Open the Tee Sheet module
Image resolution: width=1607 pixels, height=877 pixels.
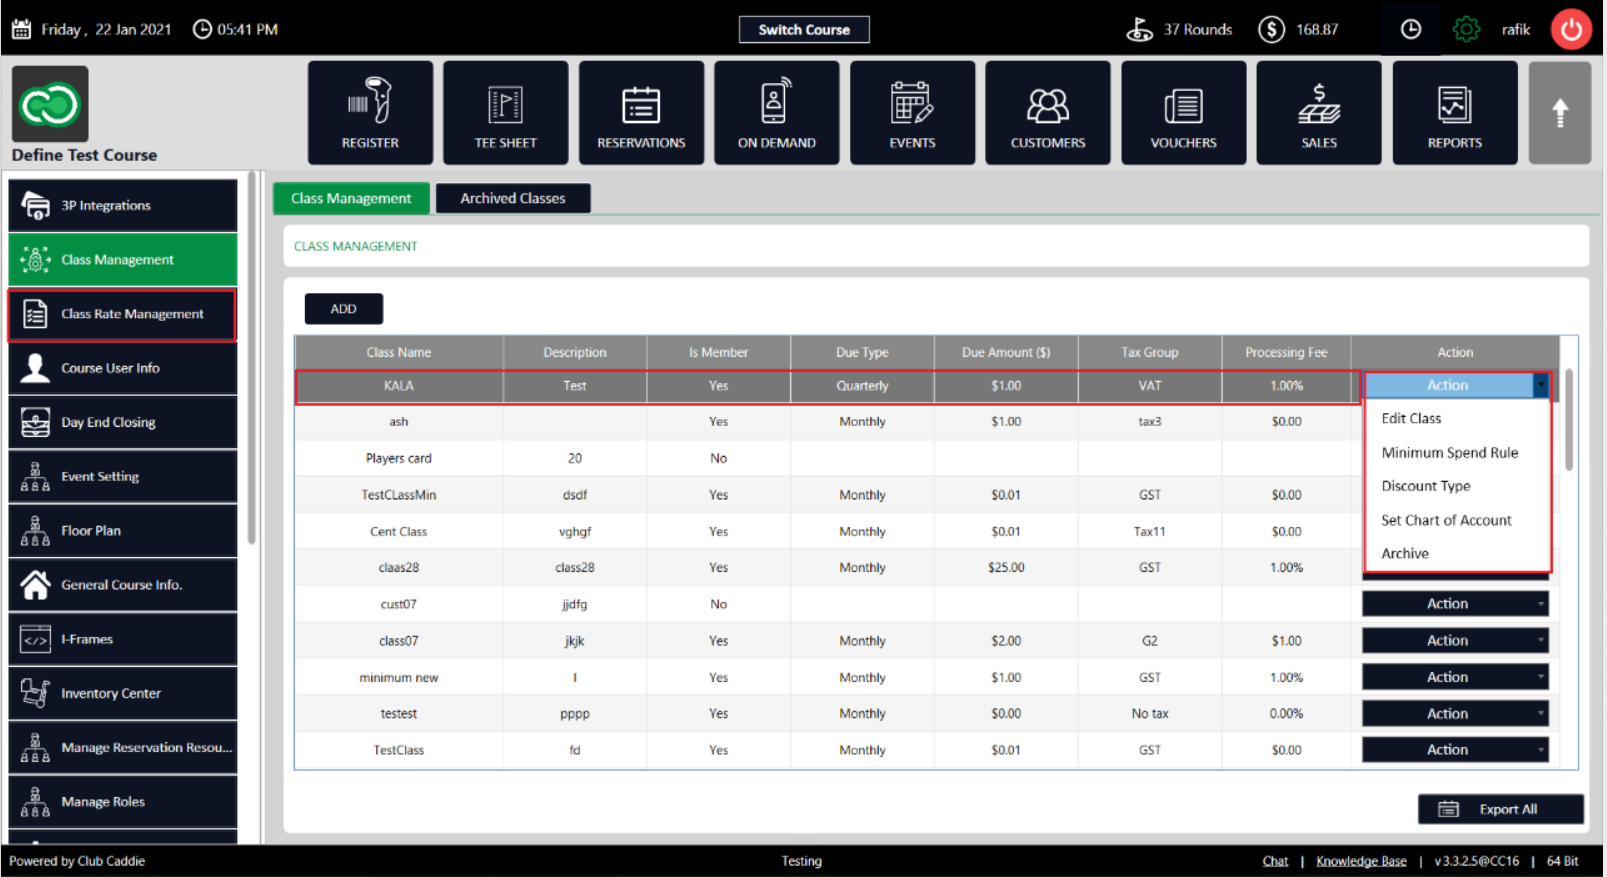coord(505,112)
